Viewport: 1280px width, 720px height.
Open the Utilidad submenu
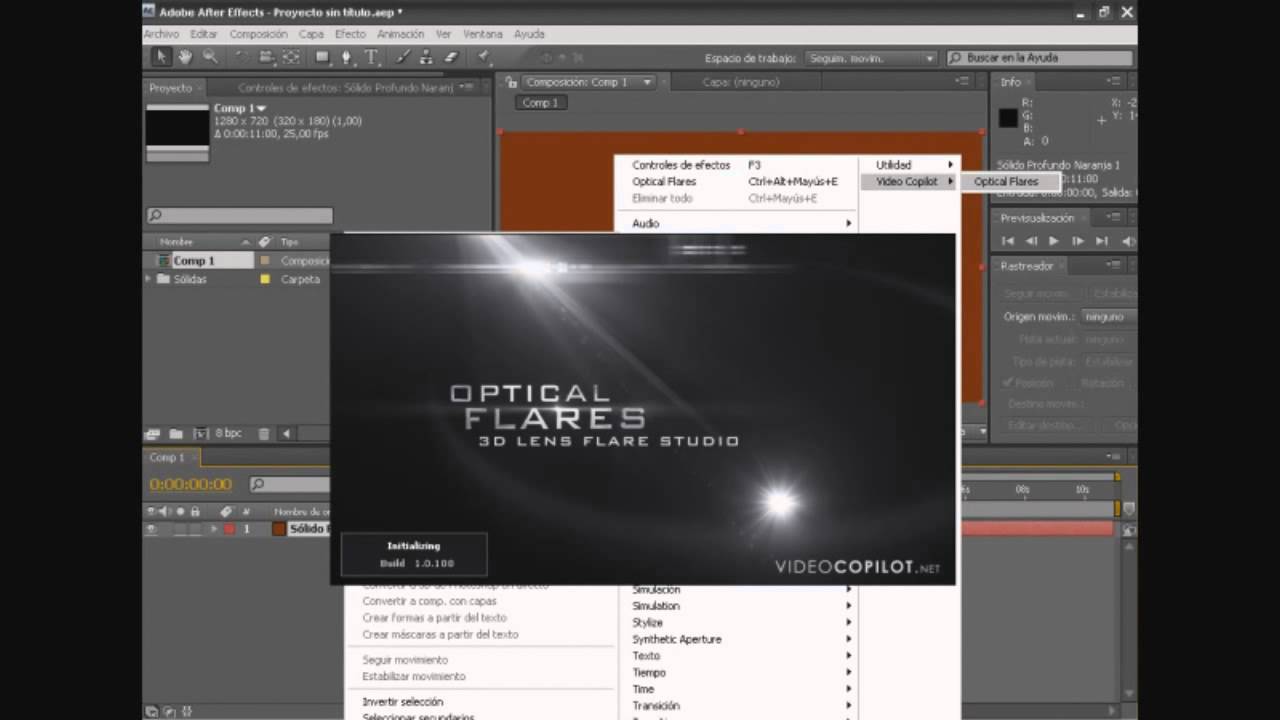click(911, 165)
